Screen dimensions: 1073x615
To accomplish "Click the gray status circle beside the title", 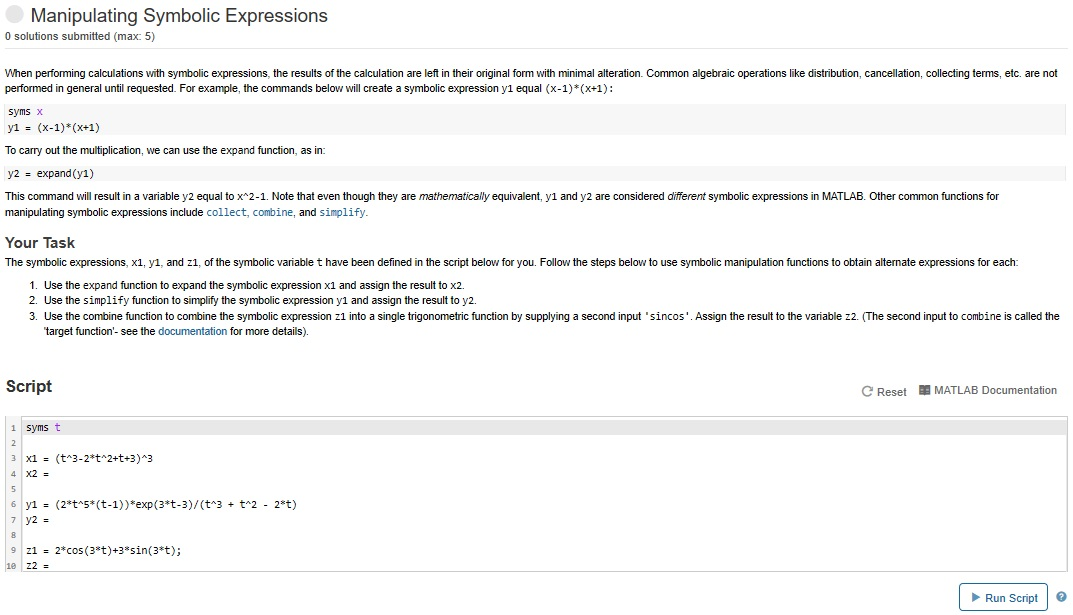I will 14,15.
